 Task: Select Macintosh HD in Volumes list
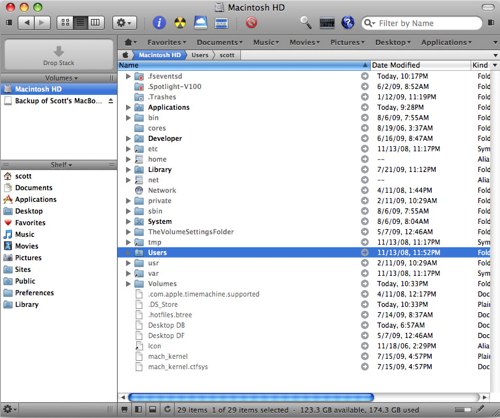pyautogui.click(x=59, y=89)
